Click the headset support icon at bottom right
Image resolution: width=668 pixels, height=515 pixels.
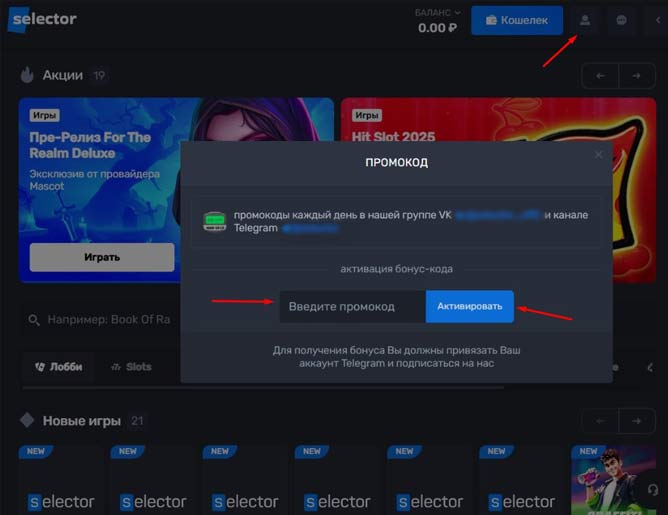[x=652, y=489]
